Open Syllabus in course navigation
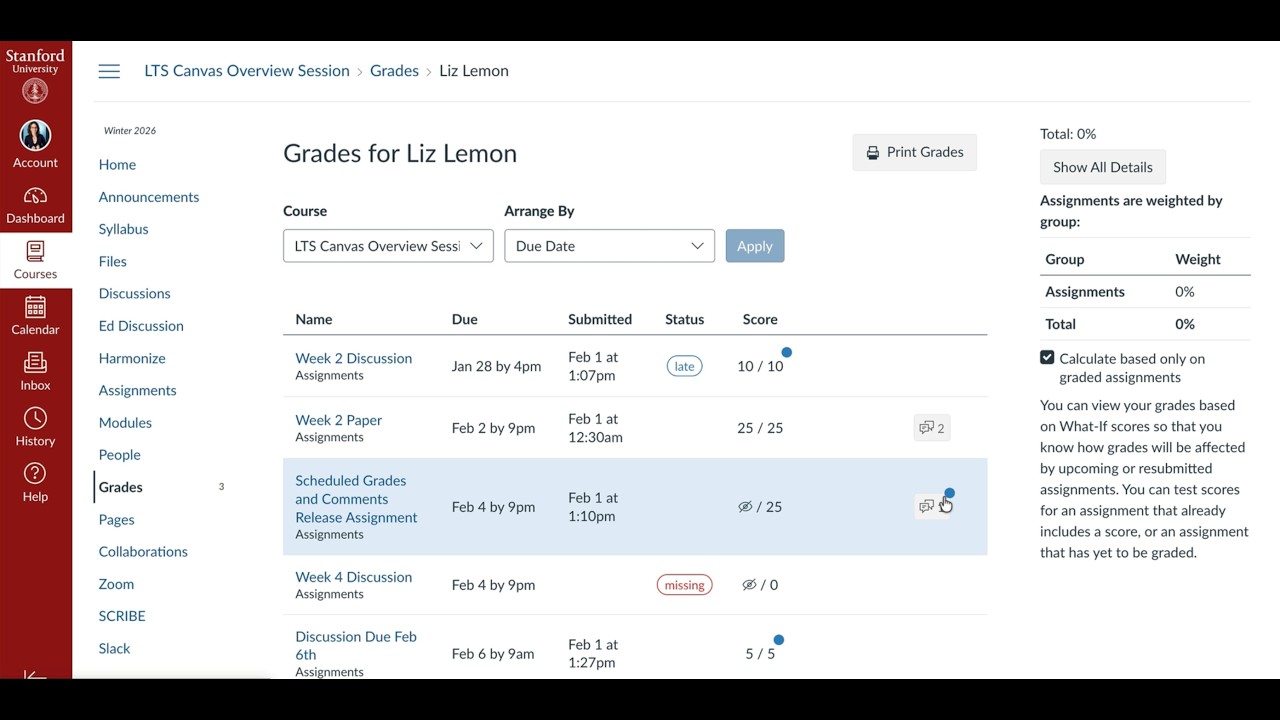 coord(123,229)
